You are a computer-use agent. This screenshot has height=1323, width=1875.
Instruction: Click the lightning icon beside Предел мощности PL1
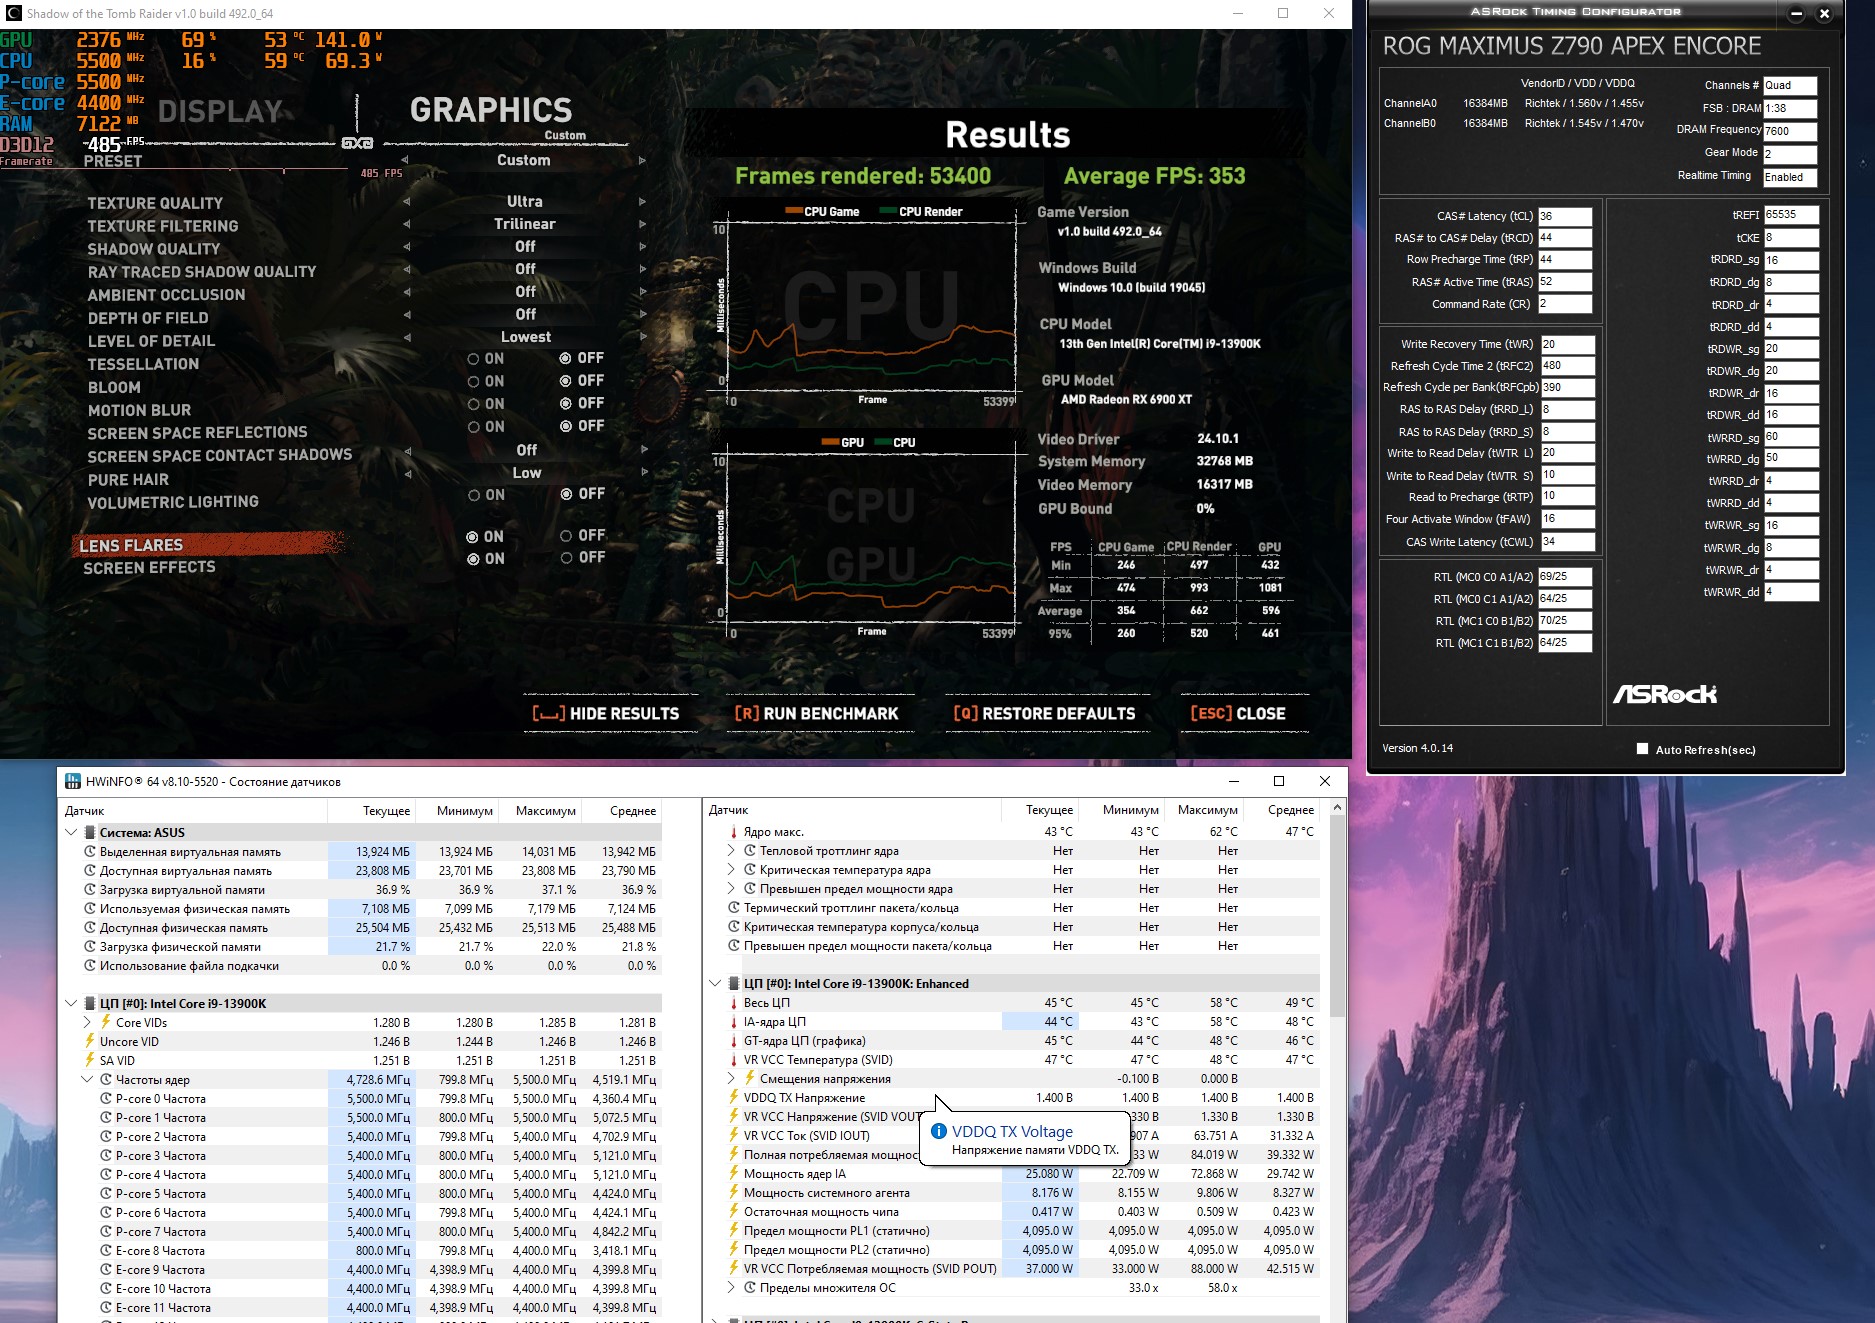click(x=733, y=1230)
